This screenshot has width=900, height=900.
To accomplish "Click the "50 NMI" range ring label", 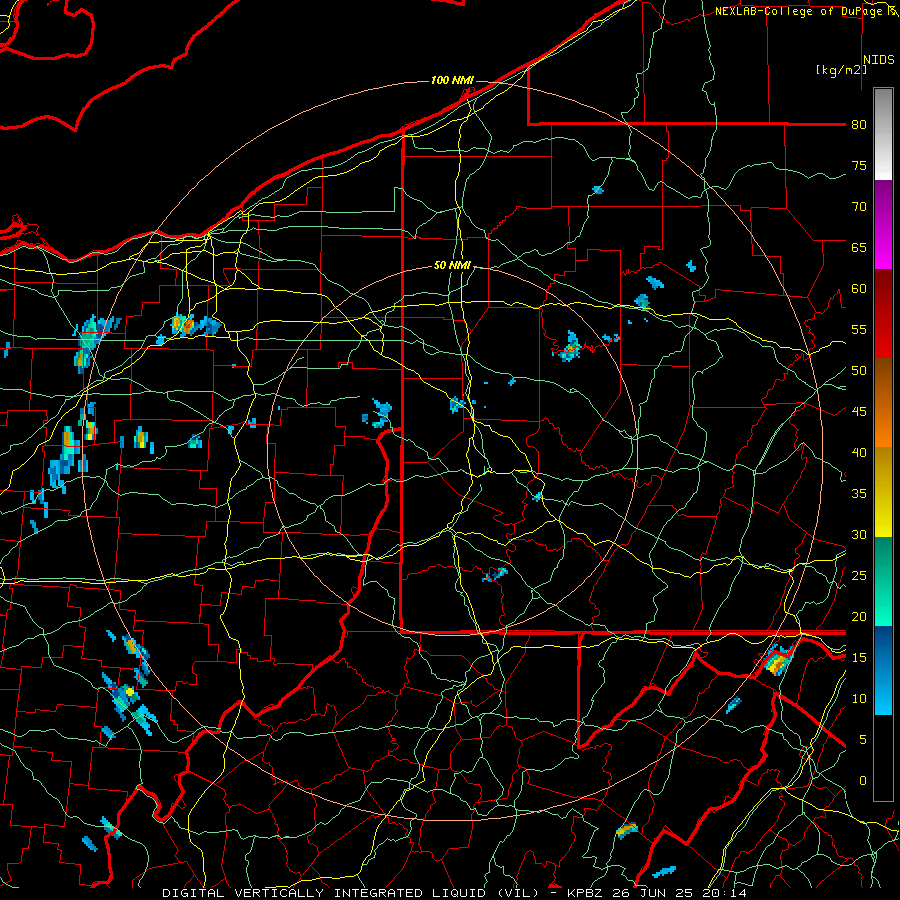I will (452, 265).
